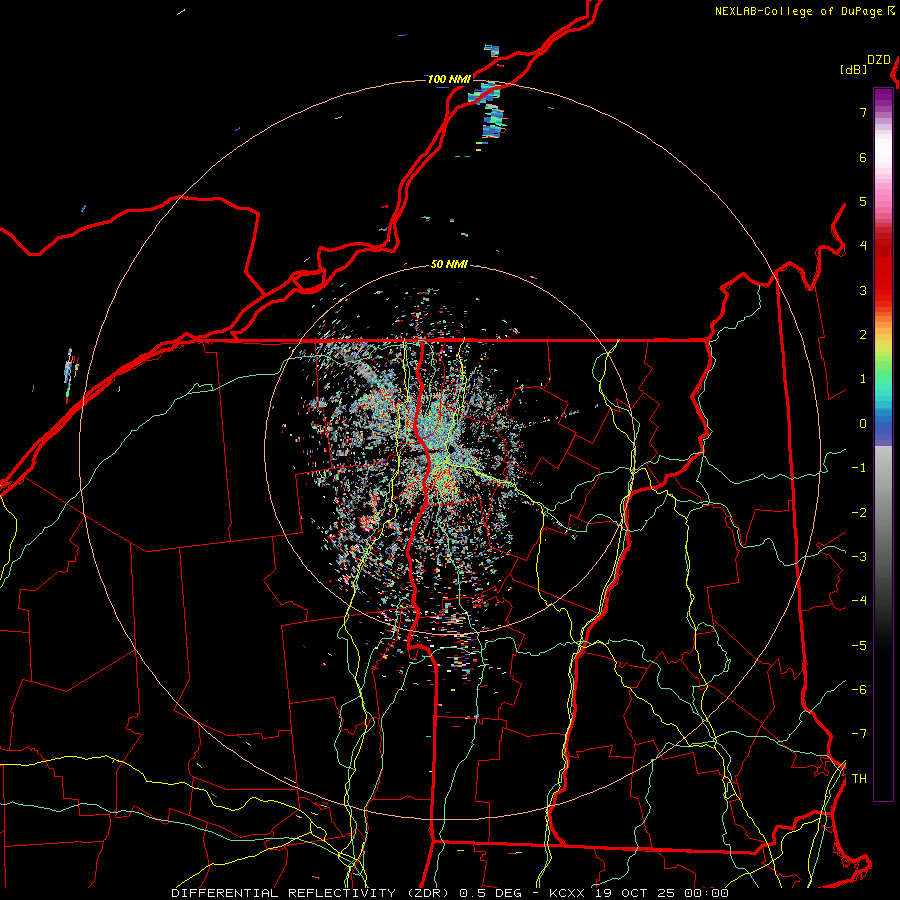This screenshot has width=900, height=900.
Task: Click the 100 NMI range ring label
Action: 449,79
